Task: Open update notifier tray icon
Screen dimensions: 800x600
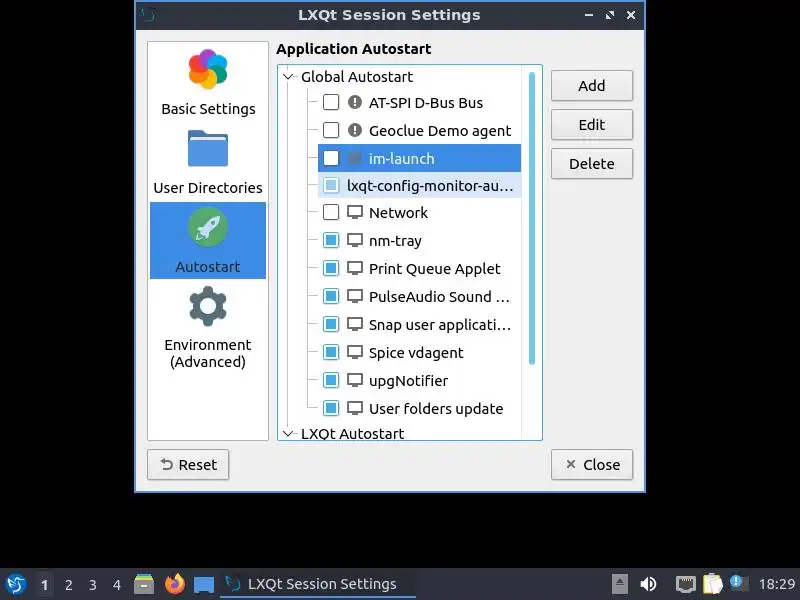Action: [x=738, y=583]
